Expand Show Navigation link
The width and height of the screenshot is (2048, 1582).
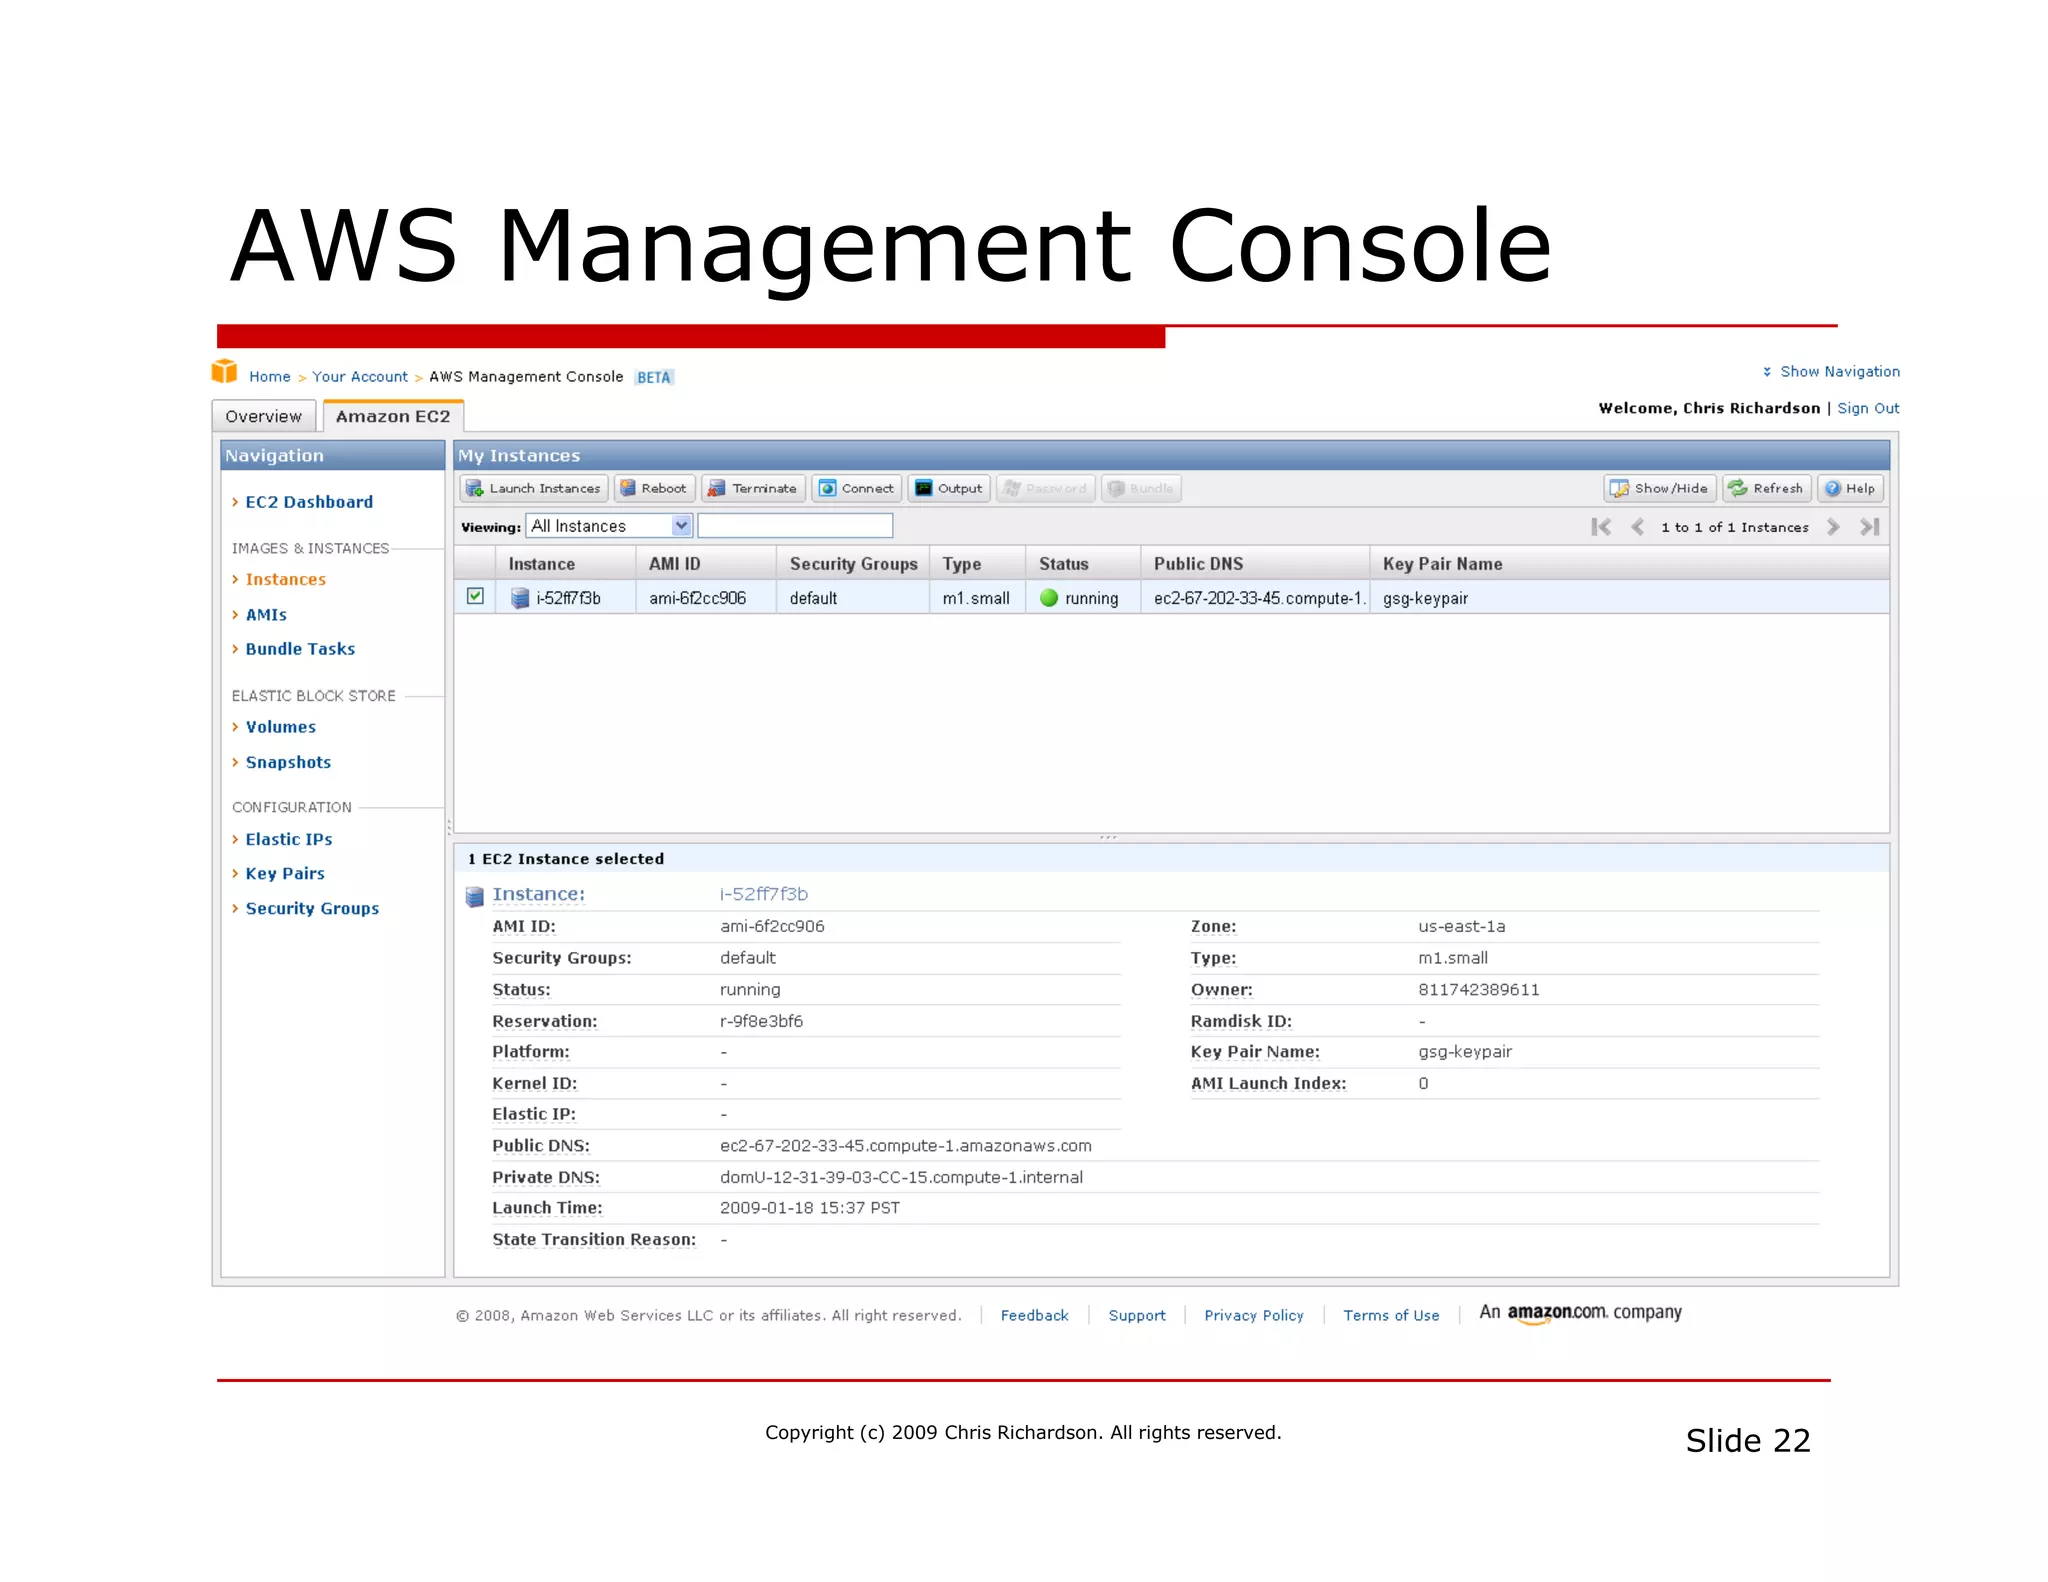click(x=1831, y=371)
